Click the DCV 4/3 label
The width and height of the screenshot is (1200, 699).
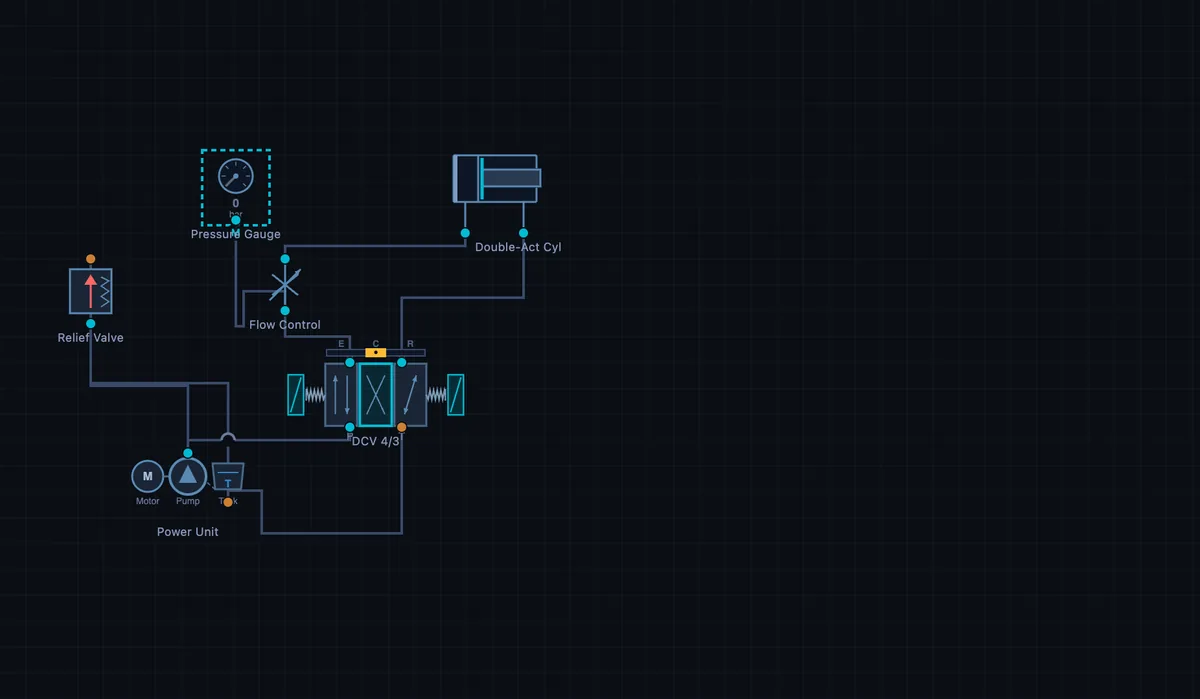376,441
